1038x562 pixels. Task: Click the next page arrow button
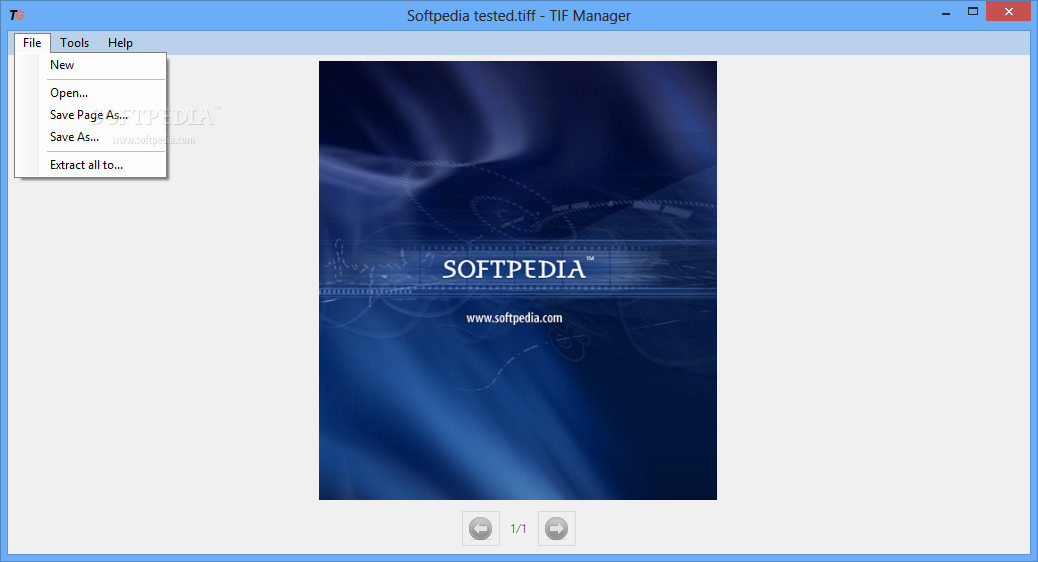point(557,528)
